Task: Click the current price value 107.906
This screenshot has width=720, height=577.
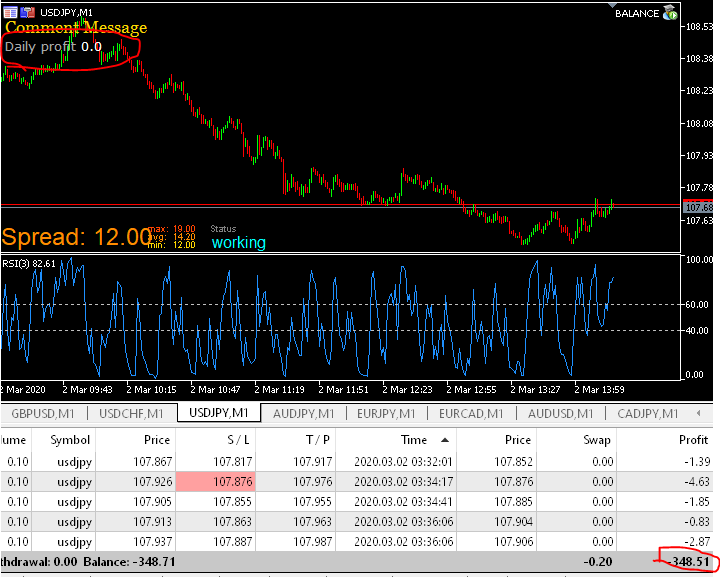Action: tap(513, 542)
